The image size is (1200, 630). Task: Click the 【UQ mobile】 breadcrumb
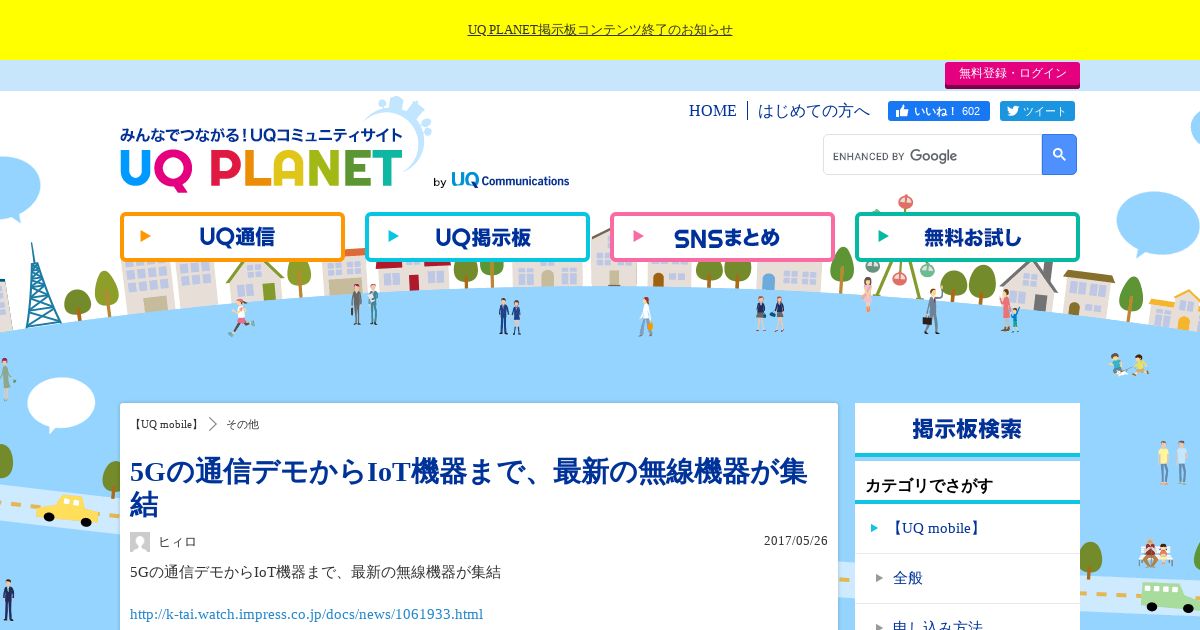pos(165,424)
